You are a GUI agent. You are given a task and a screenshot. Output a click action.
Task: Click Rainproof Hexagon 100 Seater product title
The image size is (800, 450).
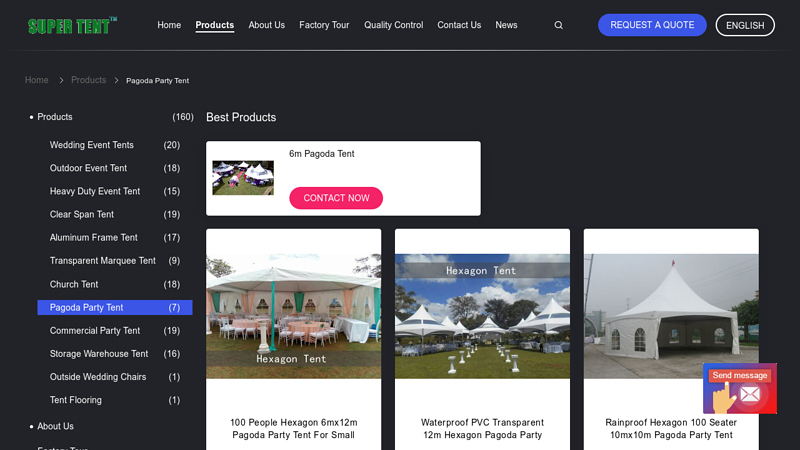671,429
